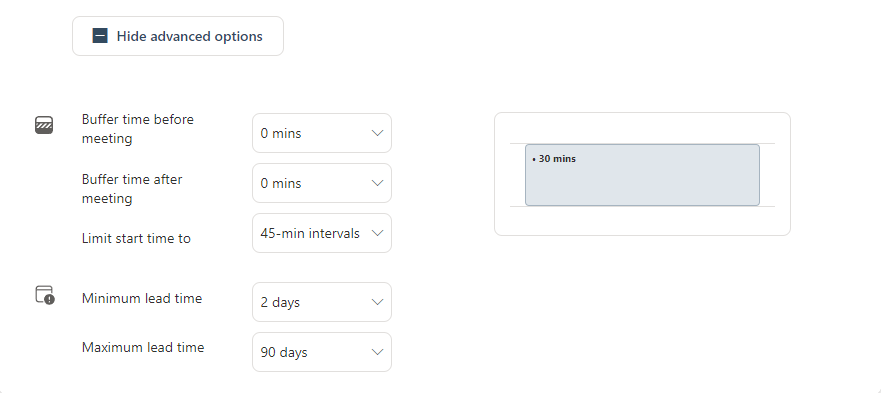
Task: Click the chevron arrow next to 45-min intervals
Action: tap(378, 233)
